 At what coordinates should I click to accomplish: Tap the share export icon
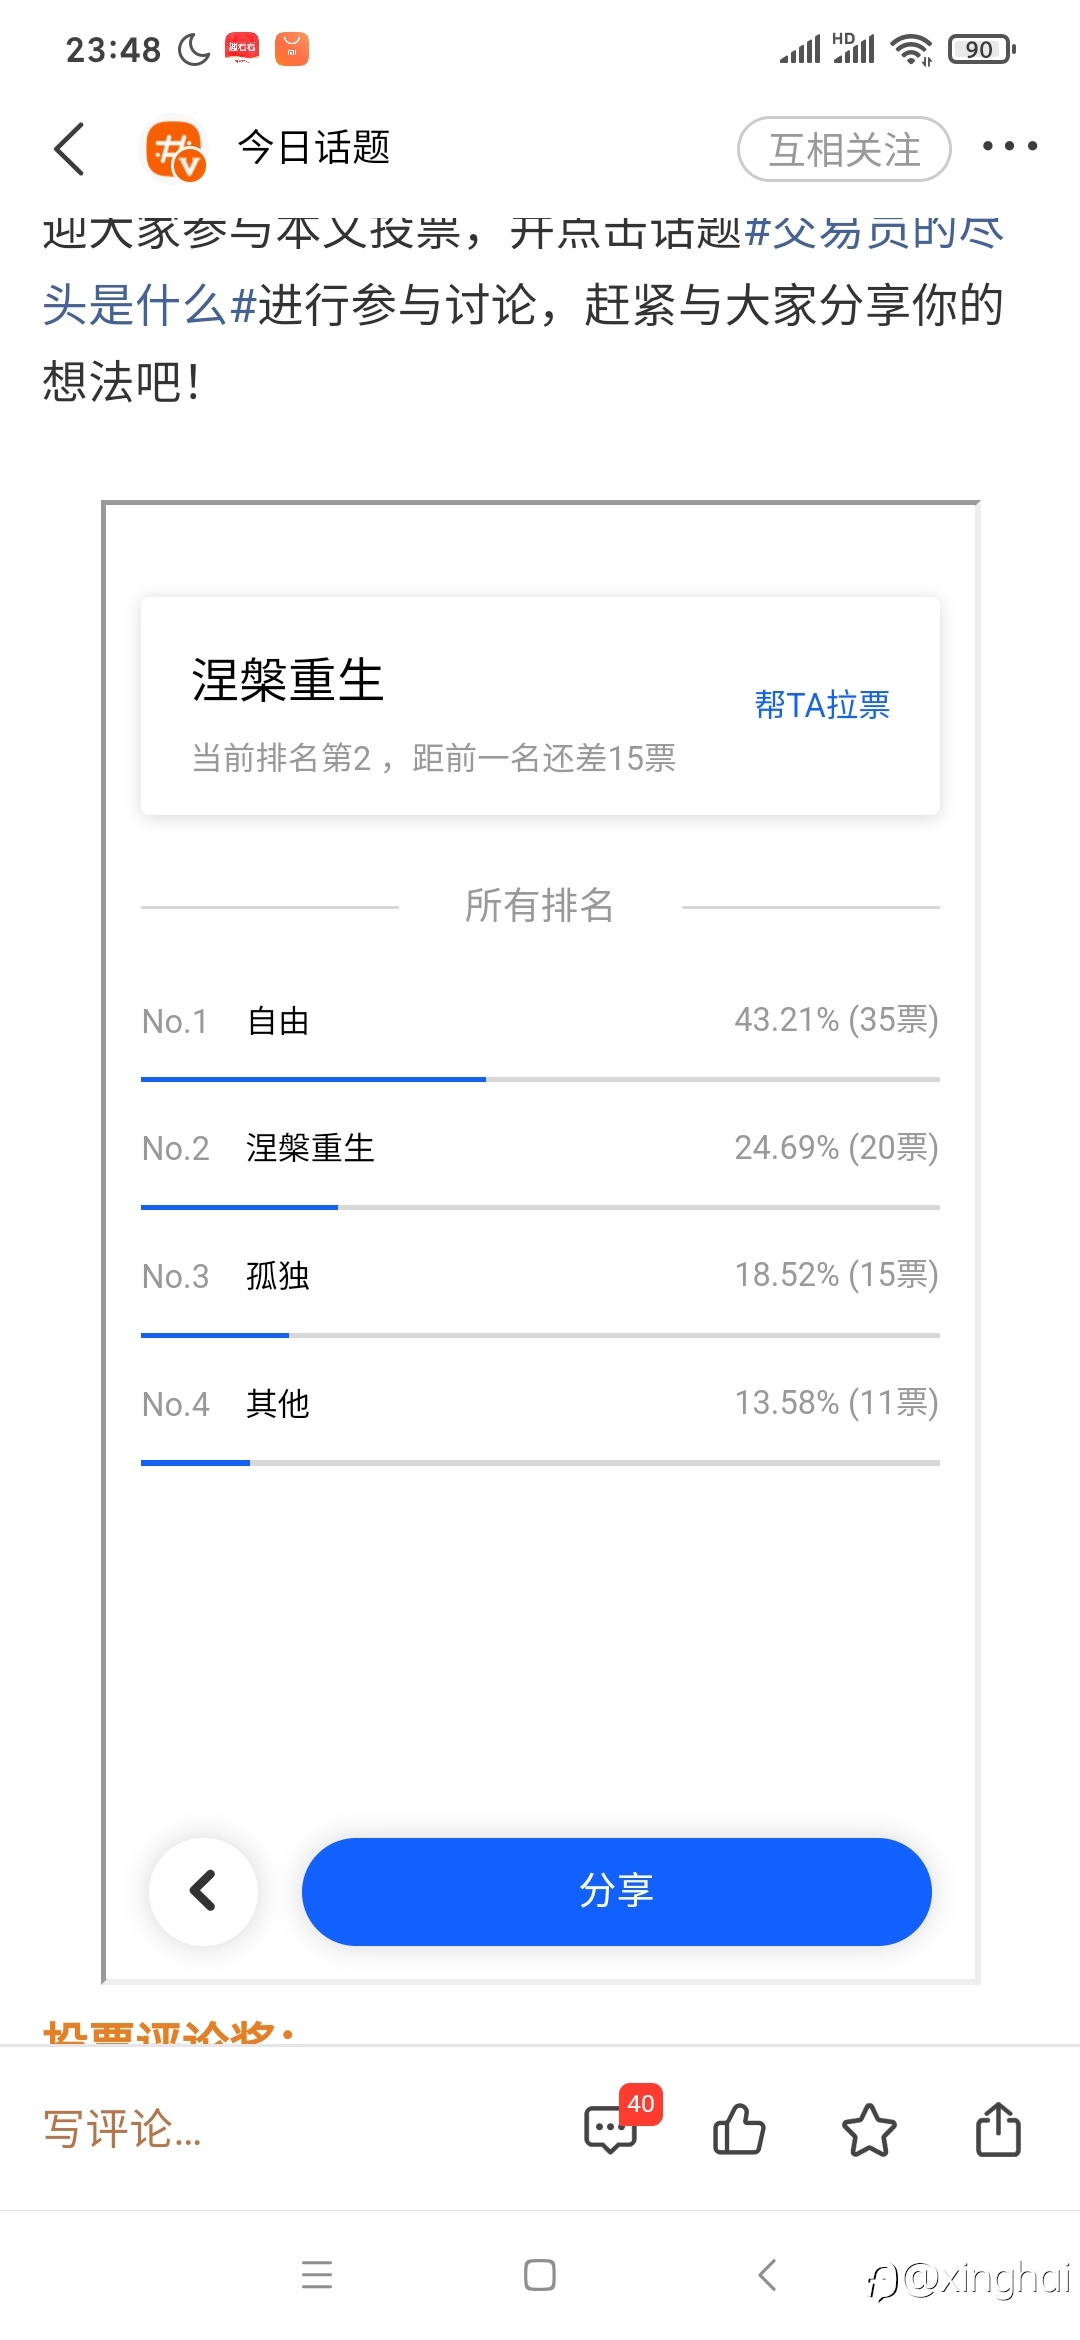[x=998, y=2128]
